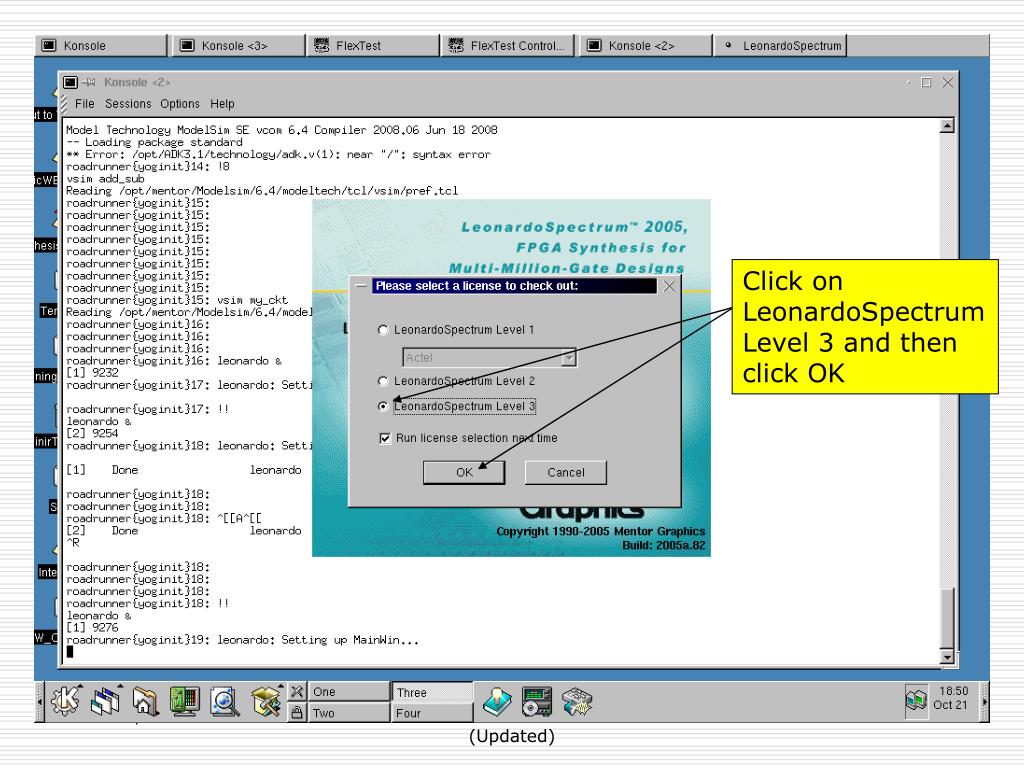Image resolution: width=1024 pixels, height=768 pixels.
Task: Switch to FlexTest taskbar entry
Action: tap(374, 46)
